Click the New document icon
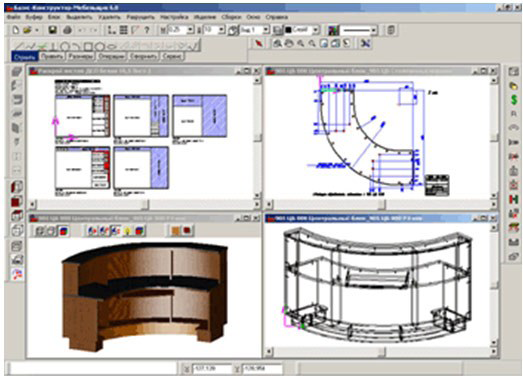523x376 pixels. pyautogui.click(x=15, y=30)
